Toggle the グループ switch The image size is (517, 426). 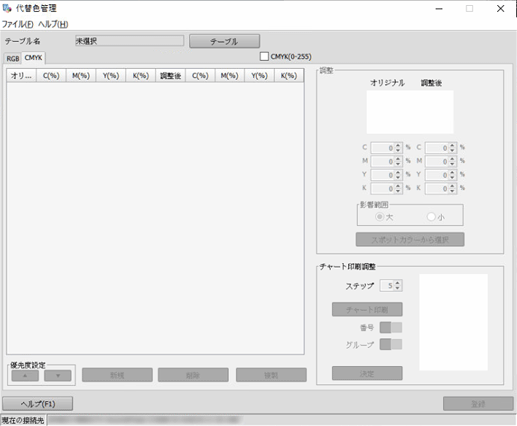[x=391, y=344]
